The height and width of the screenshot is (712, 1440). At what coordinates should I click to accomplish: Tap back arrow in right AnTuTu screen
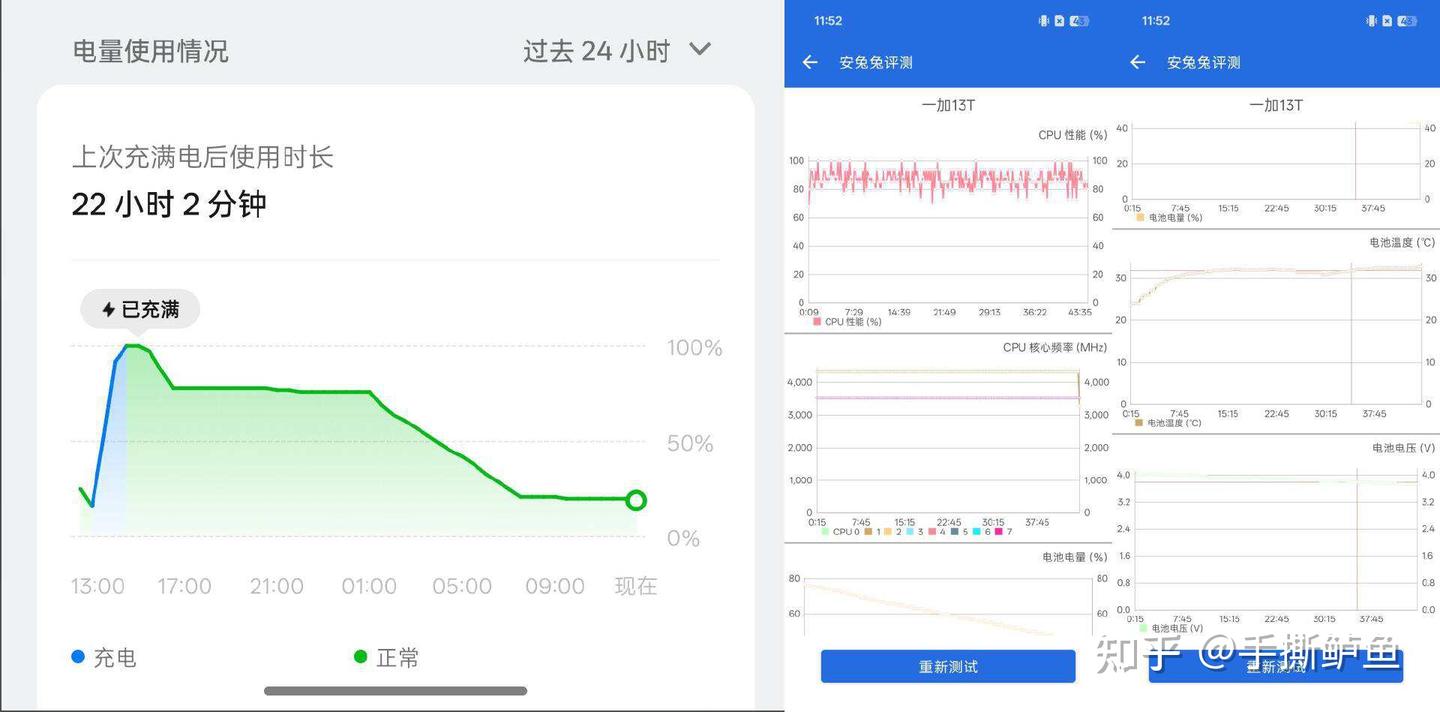(1138, 62)
